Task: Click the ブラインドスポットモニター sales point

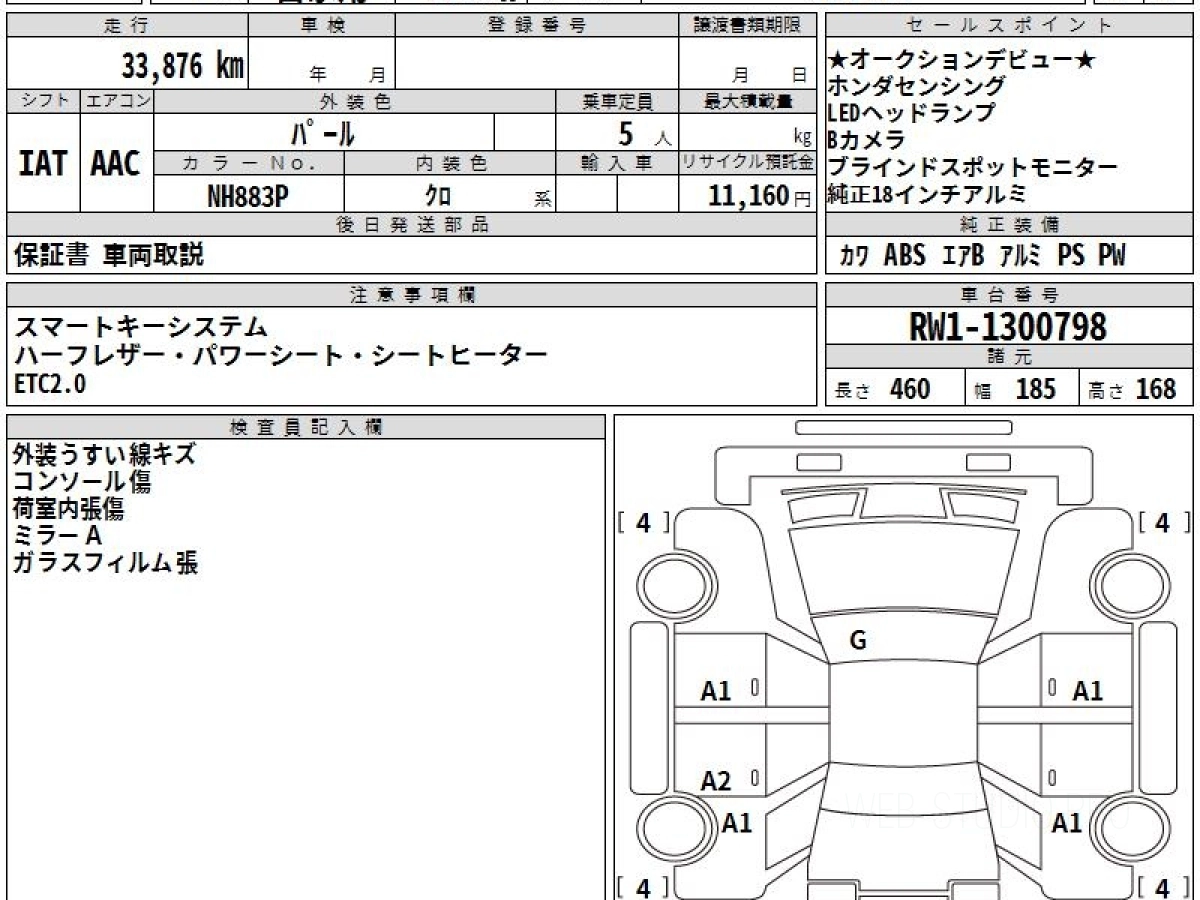Action: tap(972, 167)
